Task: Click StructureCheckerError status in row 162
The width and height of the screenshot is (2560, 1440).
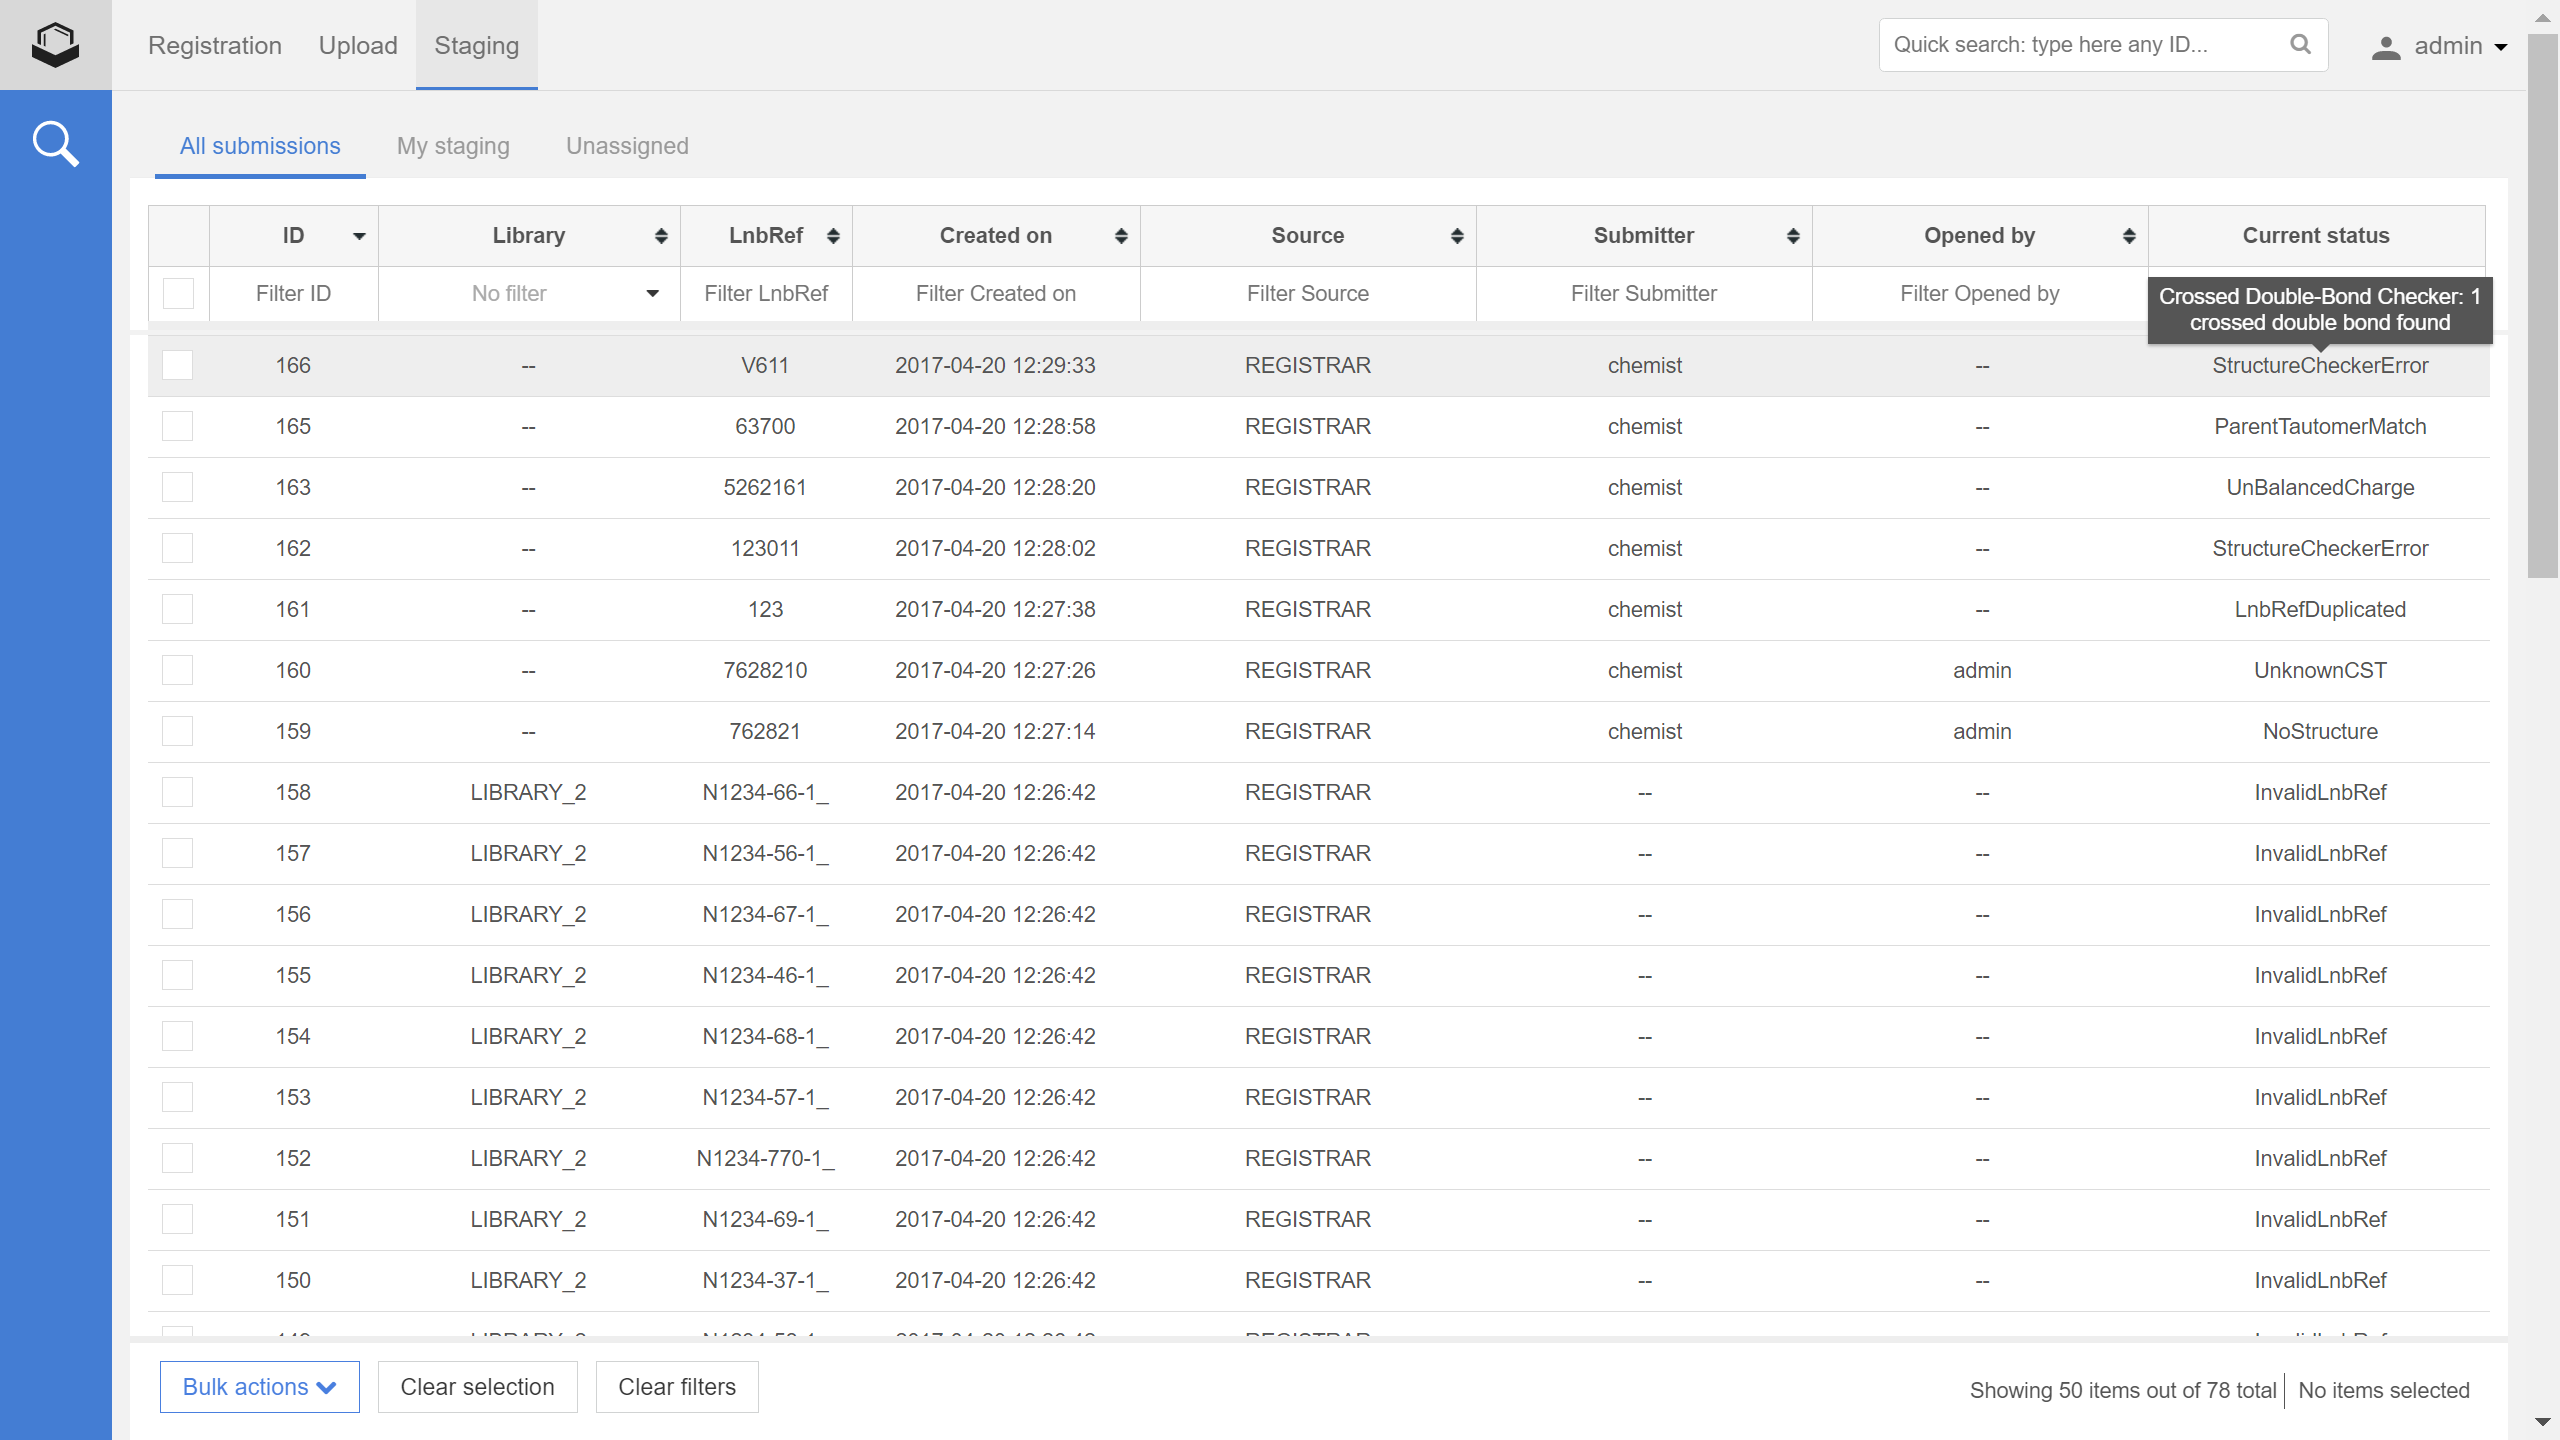Action: [x=2320, y=549]
